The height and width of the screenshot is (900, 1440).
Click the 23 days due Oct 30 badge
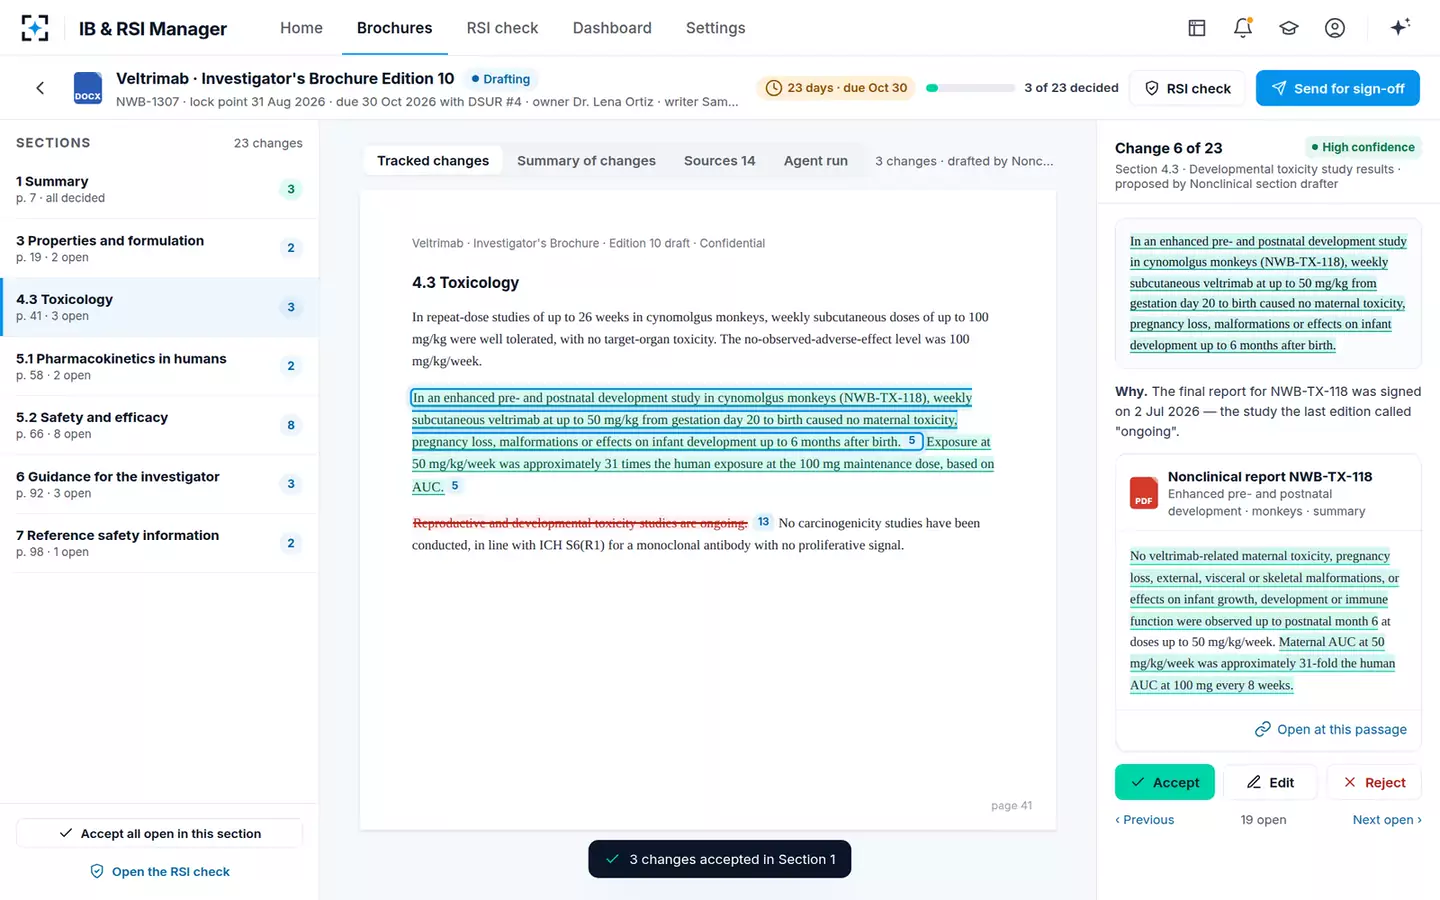pos(836,88)
